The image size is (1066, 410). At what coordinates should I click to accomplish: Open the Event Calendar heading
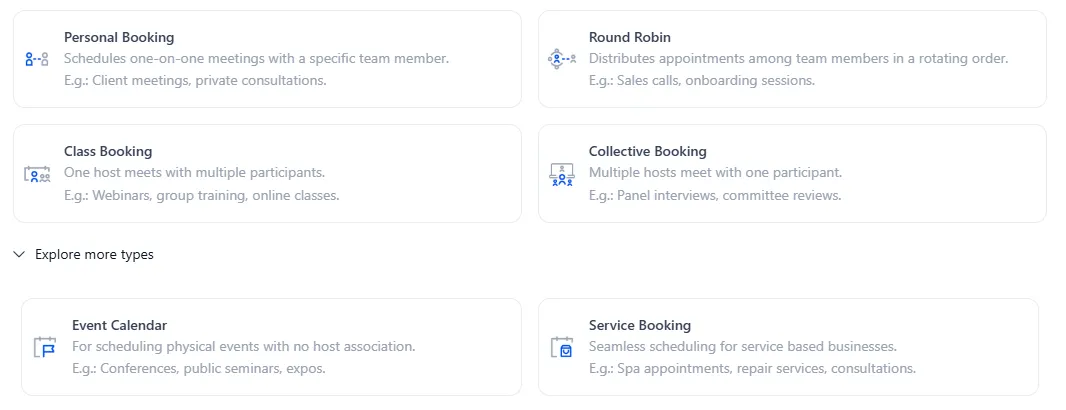[x=119, y=325]
